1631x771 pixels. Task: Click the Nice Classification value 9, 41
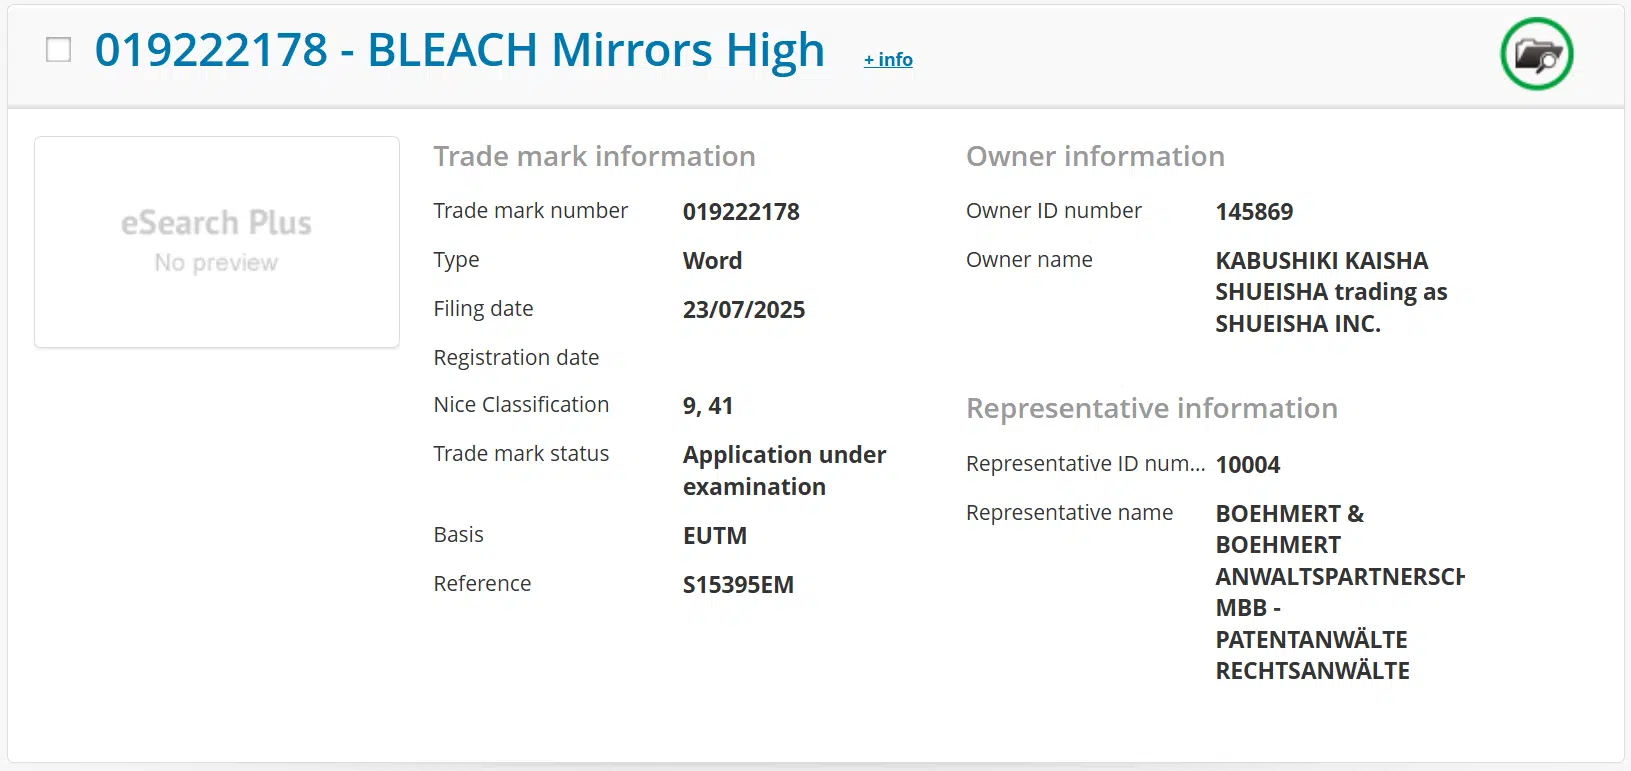(708, 406)
